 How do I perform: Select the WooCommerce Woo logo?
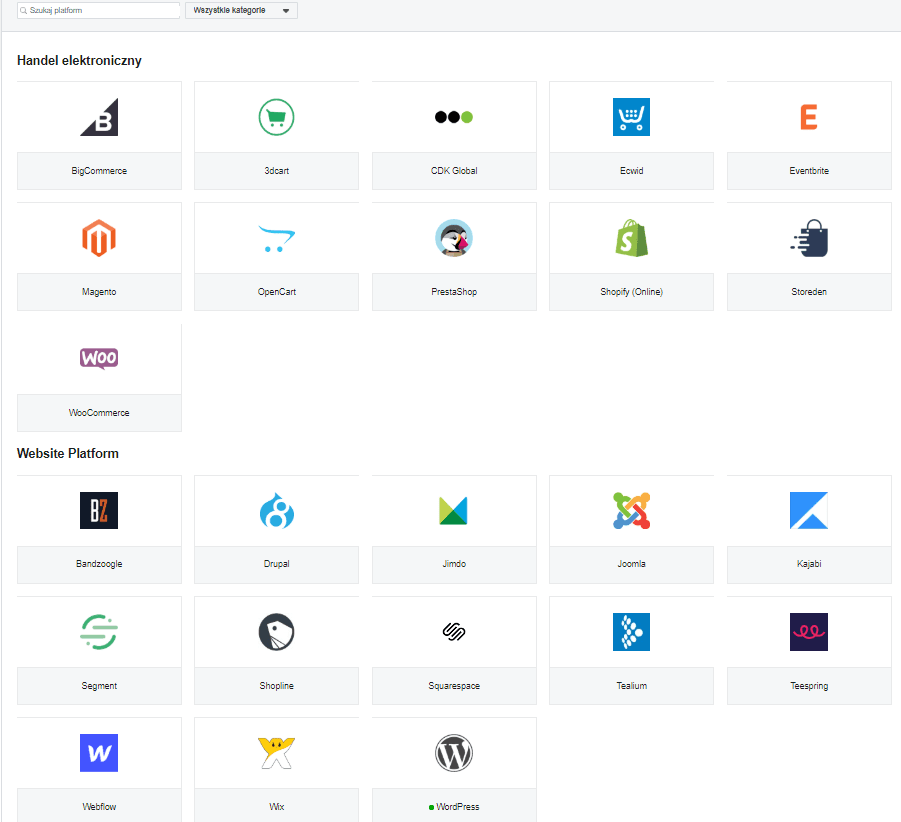99,358
